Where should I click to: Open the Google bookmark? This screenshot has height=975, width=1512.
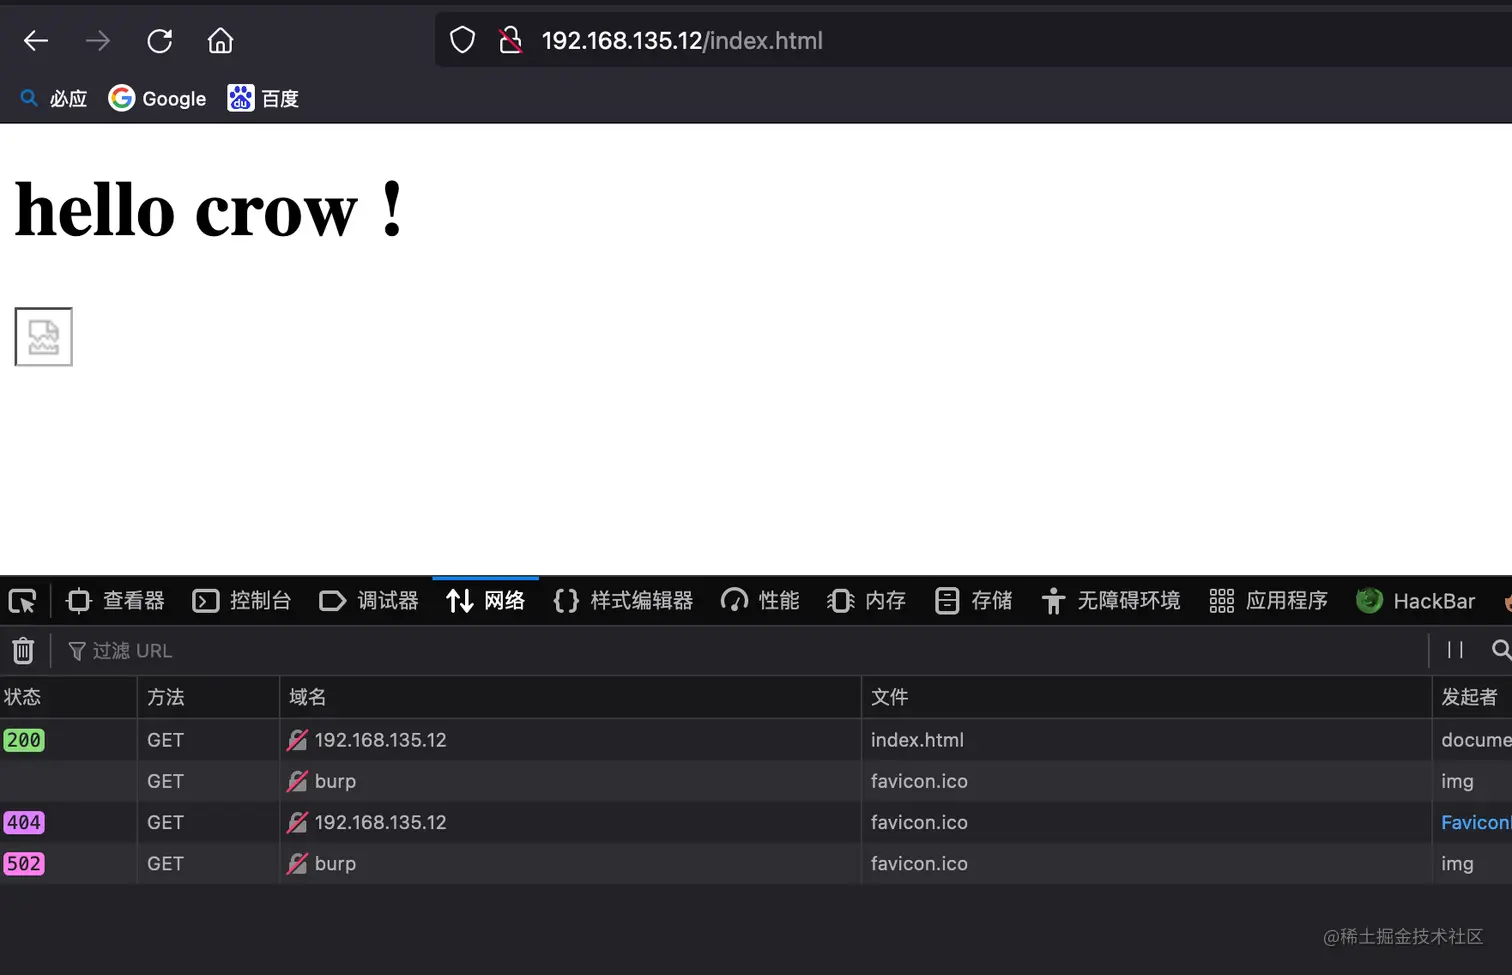point(157,98)
